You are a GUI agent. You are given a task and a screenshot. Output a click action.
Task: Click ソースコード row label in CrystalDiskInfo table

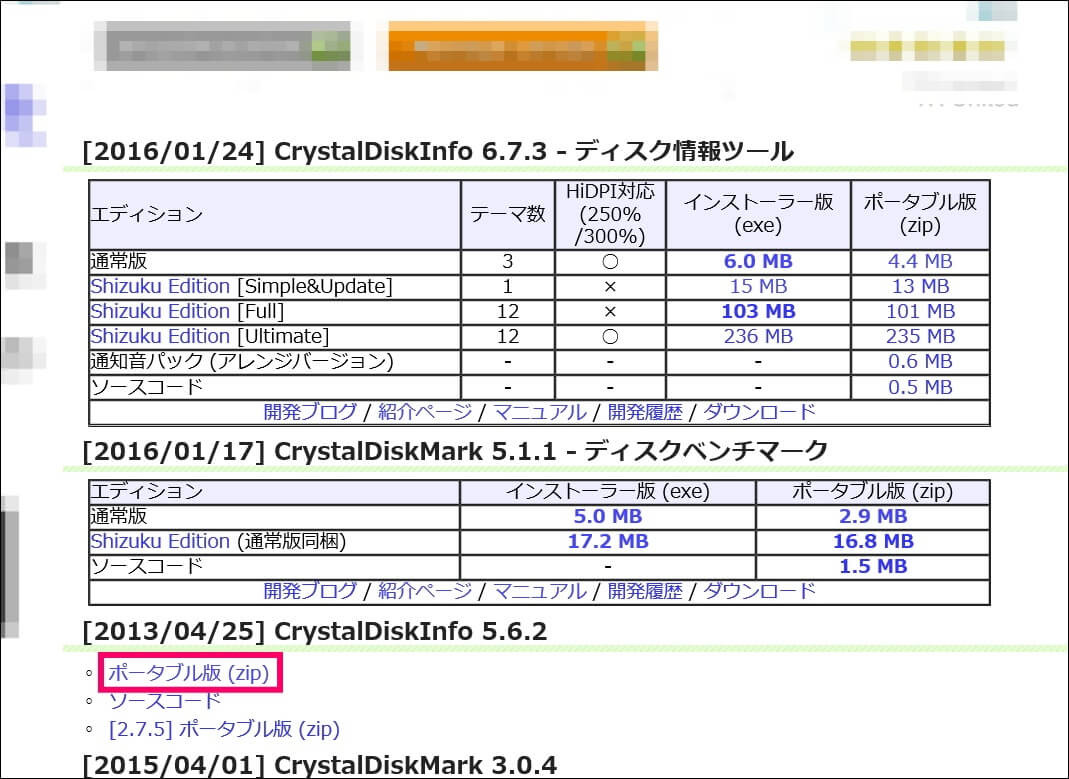(147, 387)
